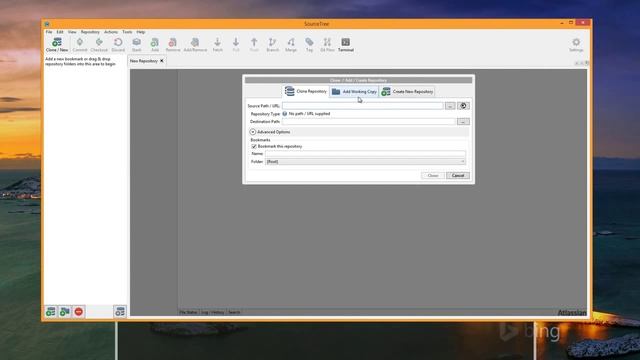
Task: Open the Actions menu
Action: tap(111, 32)
